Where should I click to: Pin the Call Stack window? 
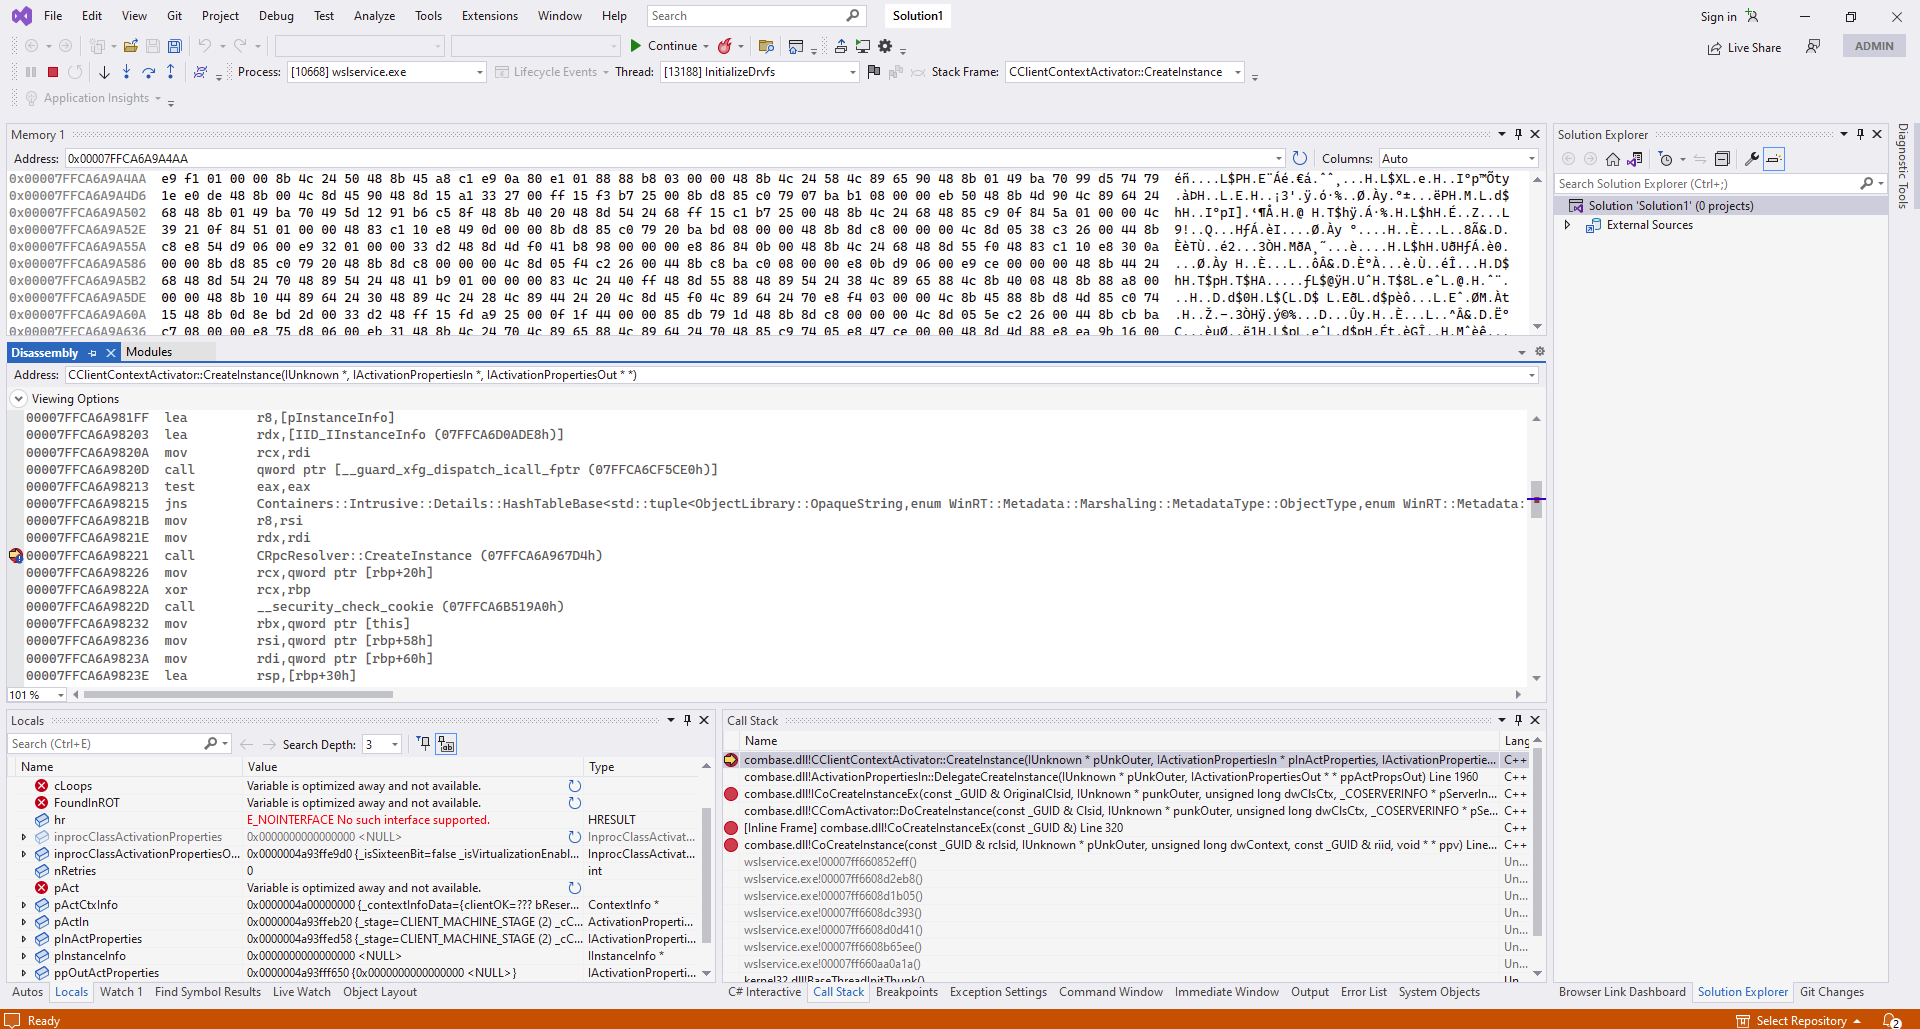pos(1517,719)
